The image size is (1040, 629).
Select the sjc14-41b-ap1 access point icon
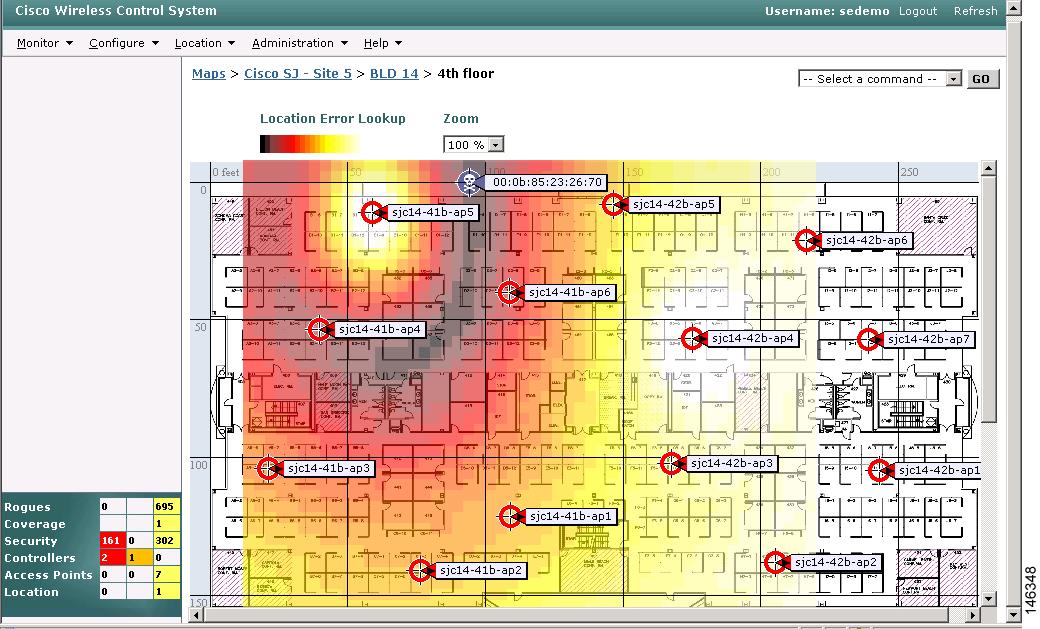point(511,516)
